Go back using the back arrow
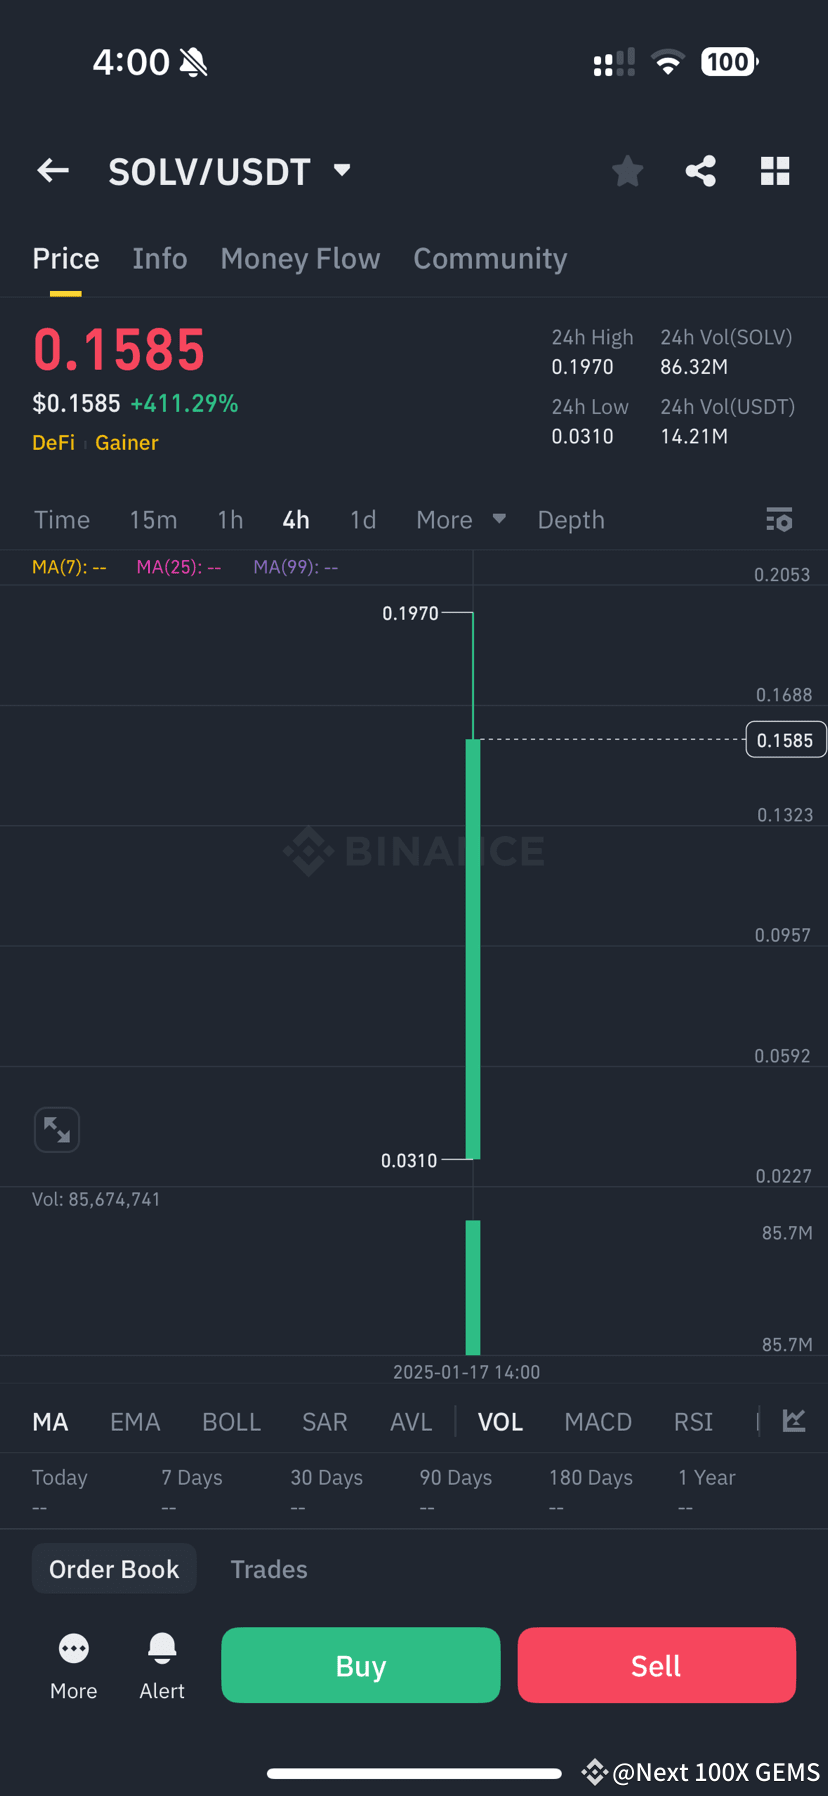828x1796 pixels. tap(52, 170)
